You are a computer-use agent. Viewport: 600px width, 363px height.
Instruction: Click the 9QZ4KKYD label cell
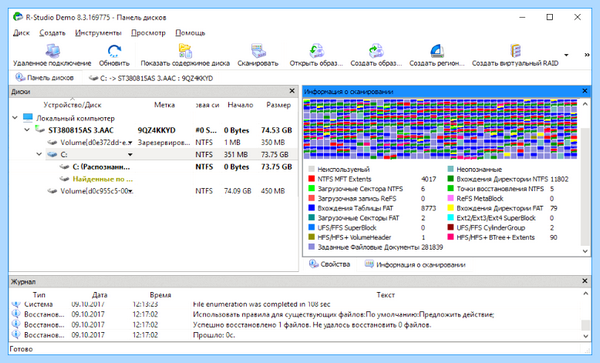[x=157, y=130]
